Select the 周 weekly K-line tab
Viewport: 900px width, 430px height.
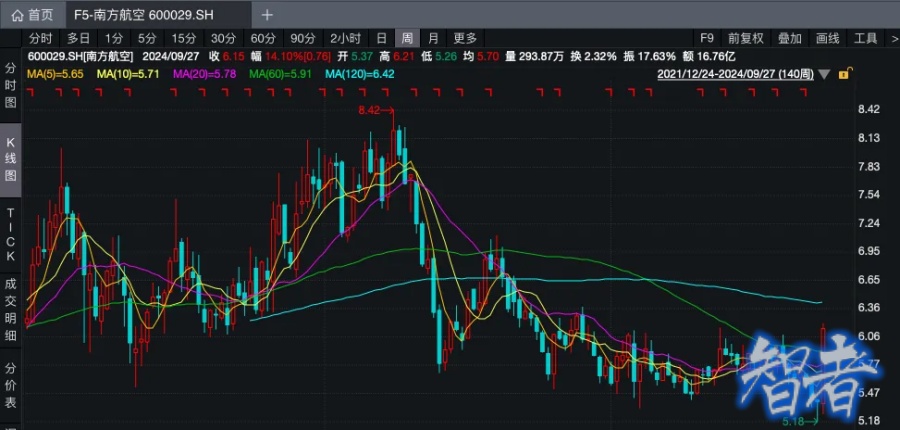407,38
